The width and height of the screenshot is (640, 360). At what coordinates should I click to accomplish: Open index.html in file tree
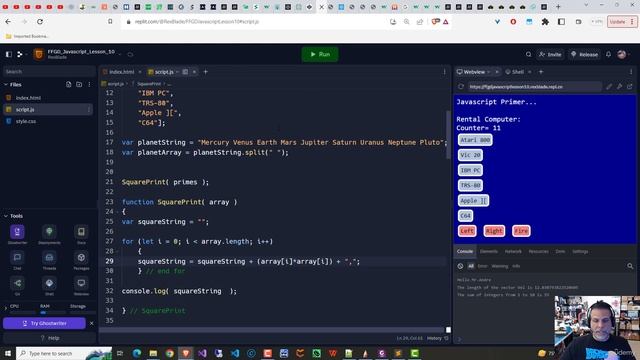tap(28, 98)
